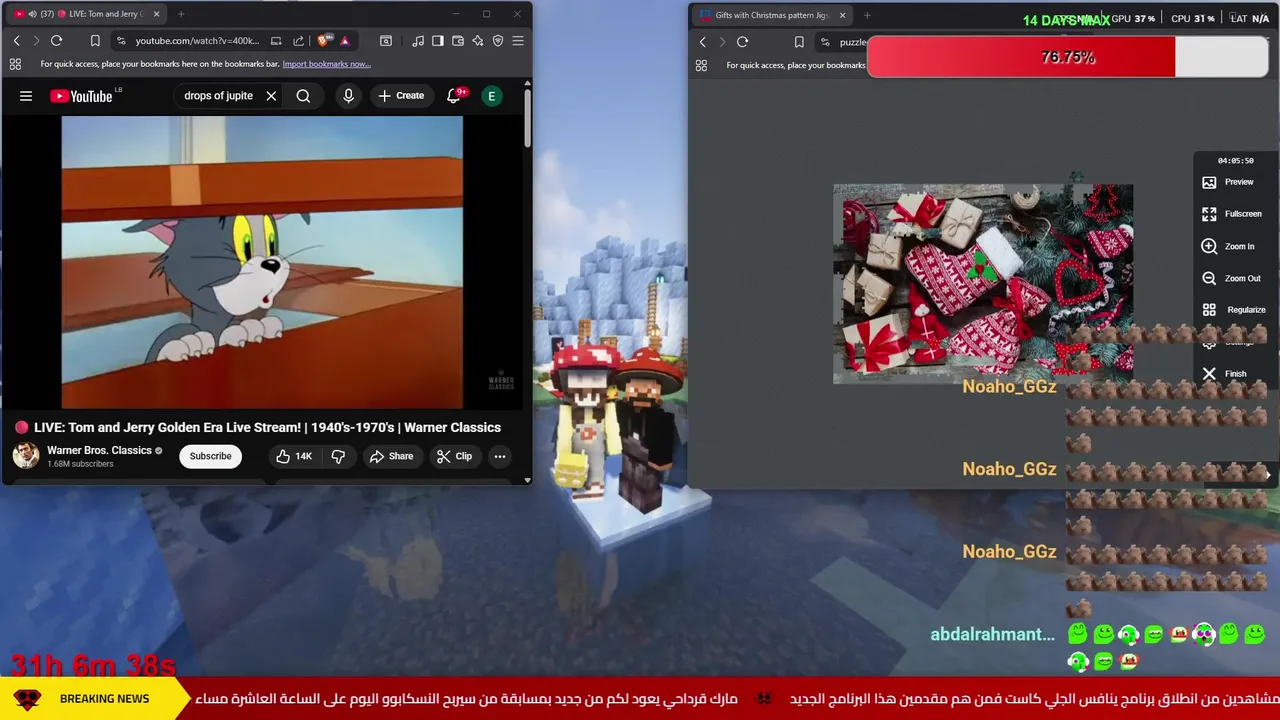
Task: Go forward in the YouTube window
Action: pos(36,41)
